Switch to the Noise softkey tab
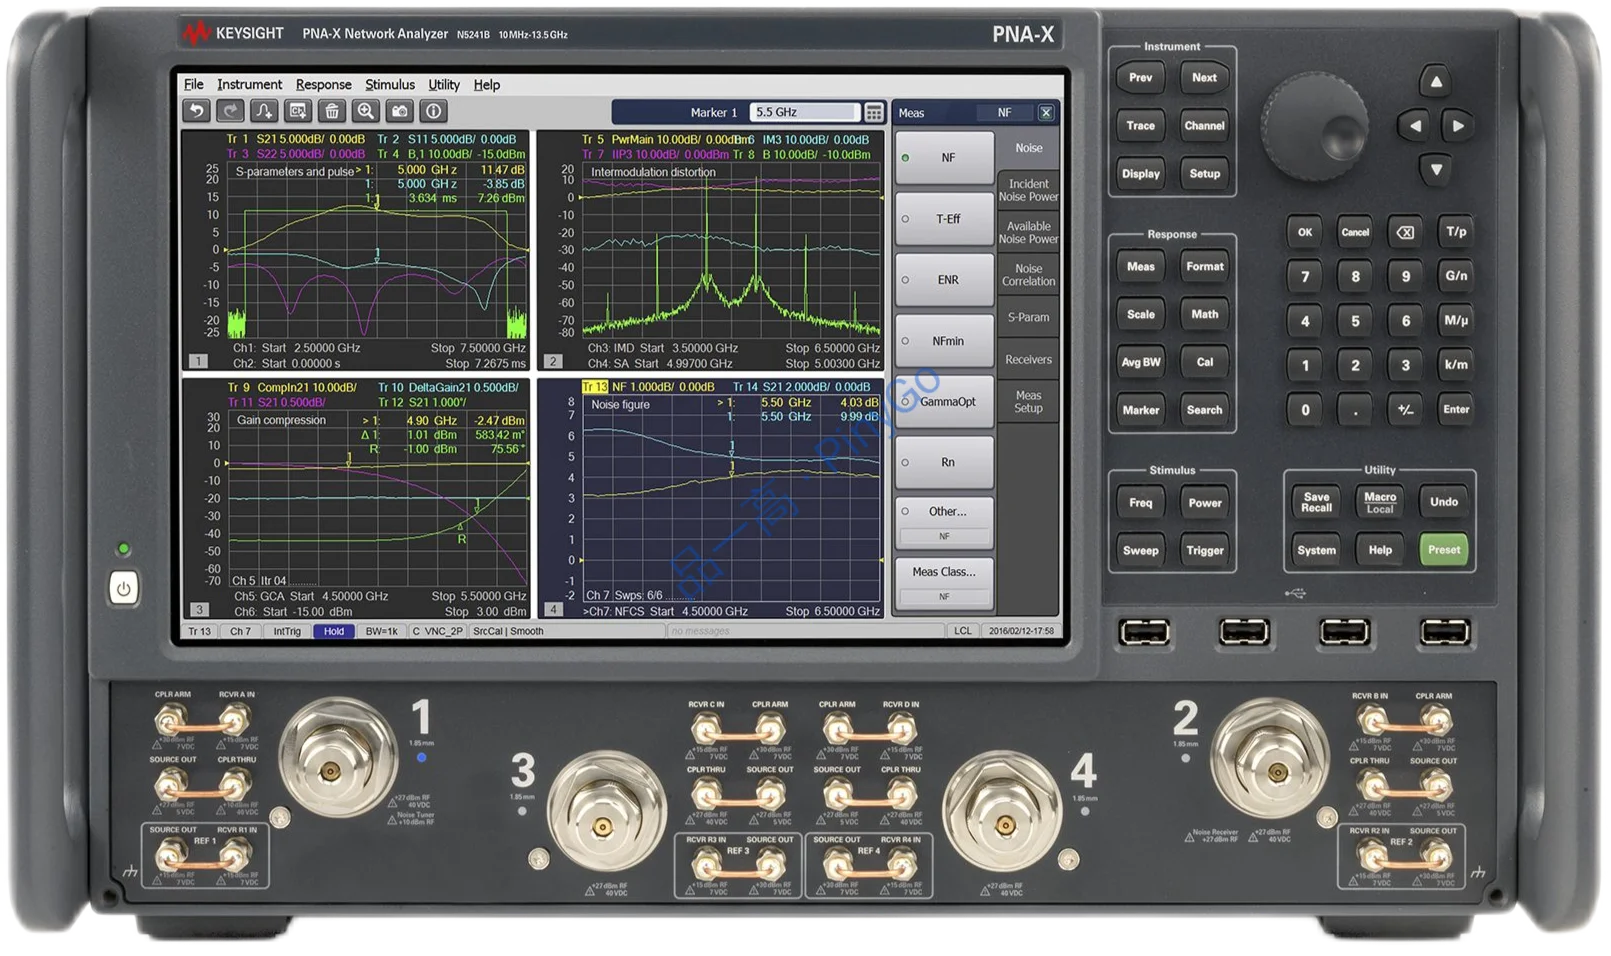The image size is (1611, 956). pos(1028,148)
